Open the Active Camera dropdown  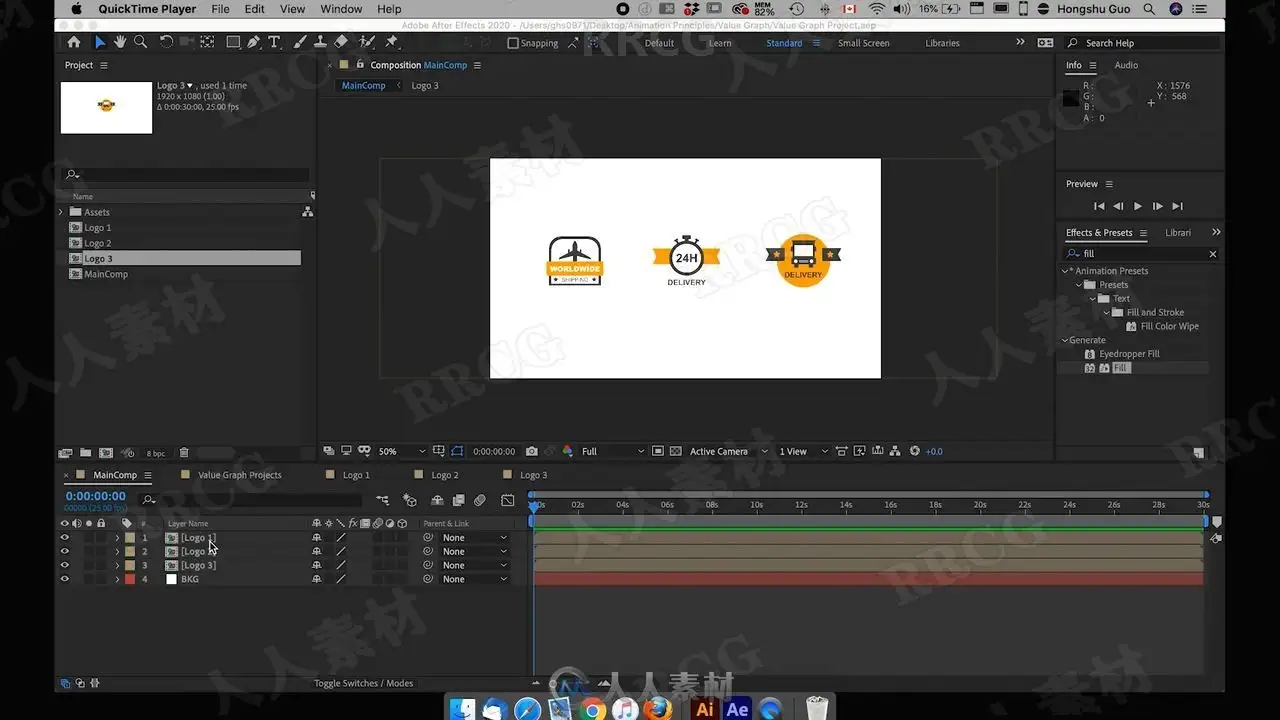728,451
